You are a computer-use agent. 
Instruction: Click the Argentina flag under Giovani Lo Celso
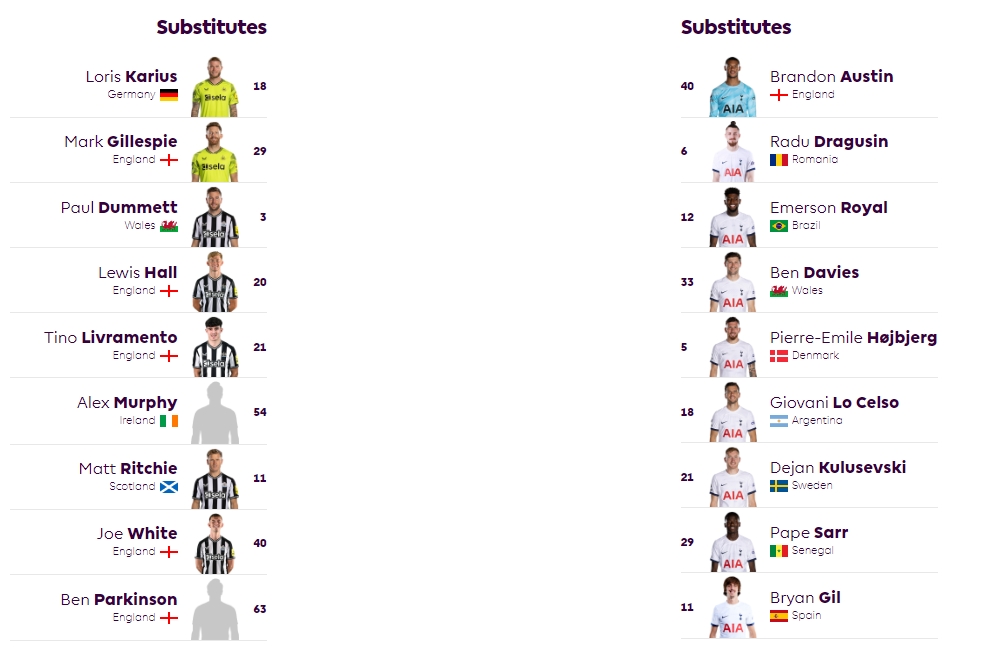(x=779, y=421)
